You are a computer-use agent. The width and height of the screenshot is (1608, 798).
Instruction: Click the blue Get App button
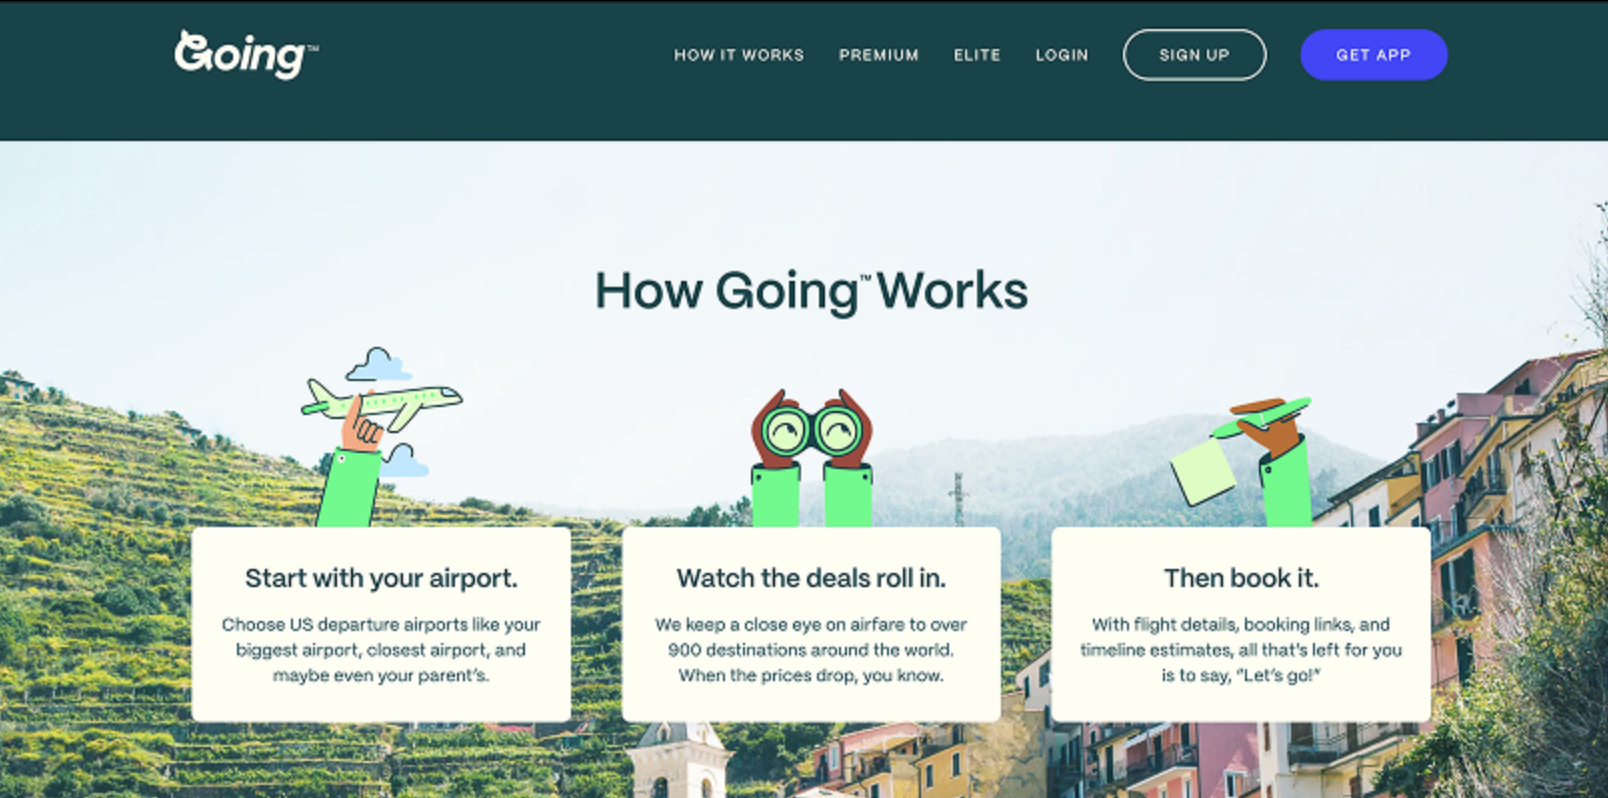pyautogui.click(x=1373, y=55)
